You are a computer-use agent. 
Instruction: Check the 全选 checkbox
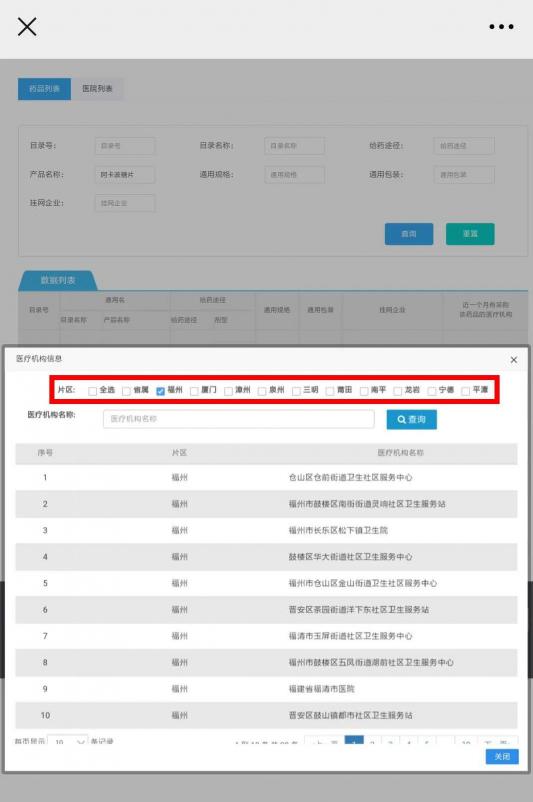(93, 391)
